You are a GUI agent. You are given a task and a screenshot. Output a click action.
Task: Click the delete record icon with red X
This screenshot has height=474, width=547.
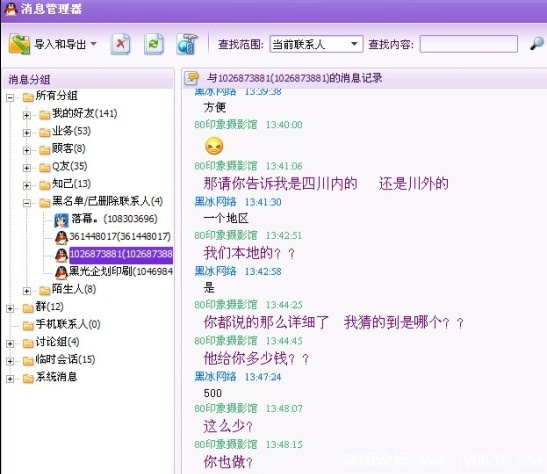point(120,44)
